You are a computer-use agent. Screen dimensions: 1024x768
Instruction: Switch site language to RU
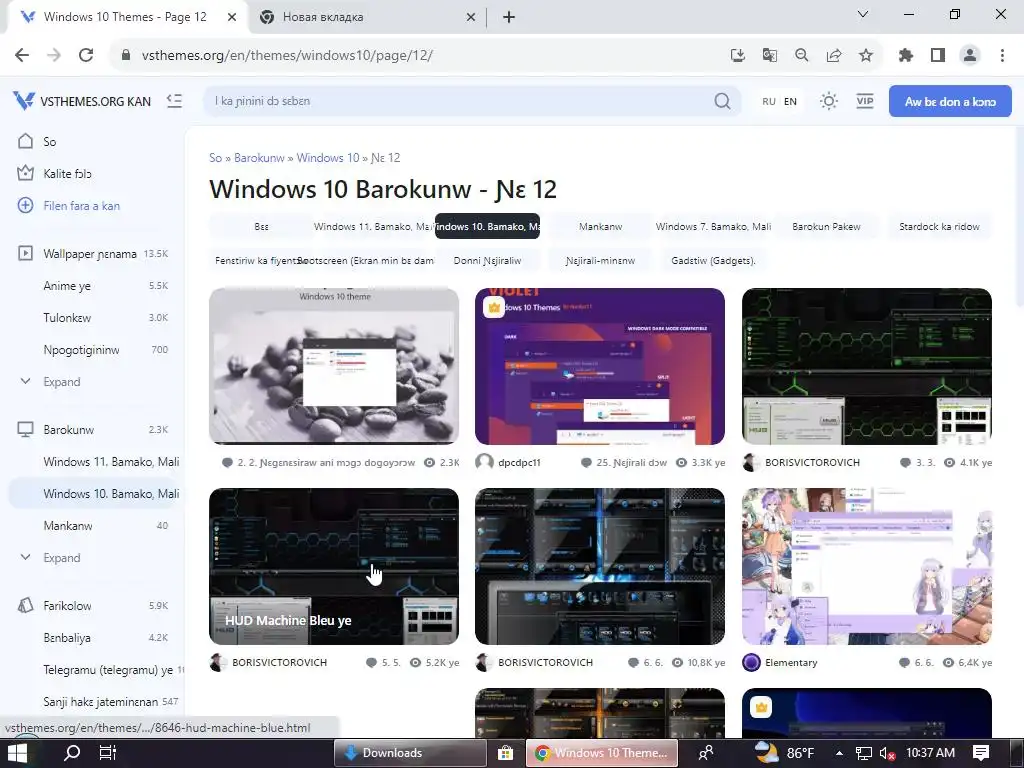pos(769,101)
